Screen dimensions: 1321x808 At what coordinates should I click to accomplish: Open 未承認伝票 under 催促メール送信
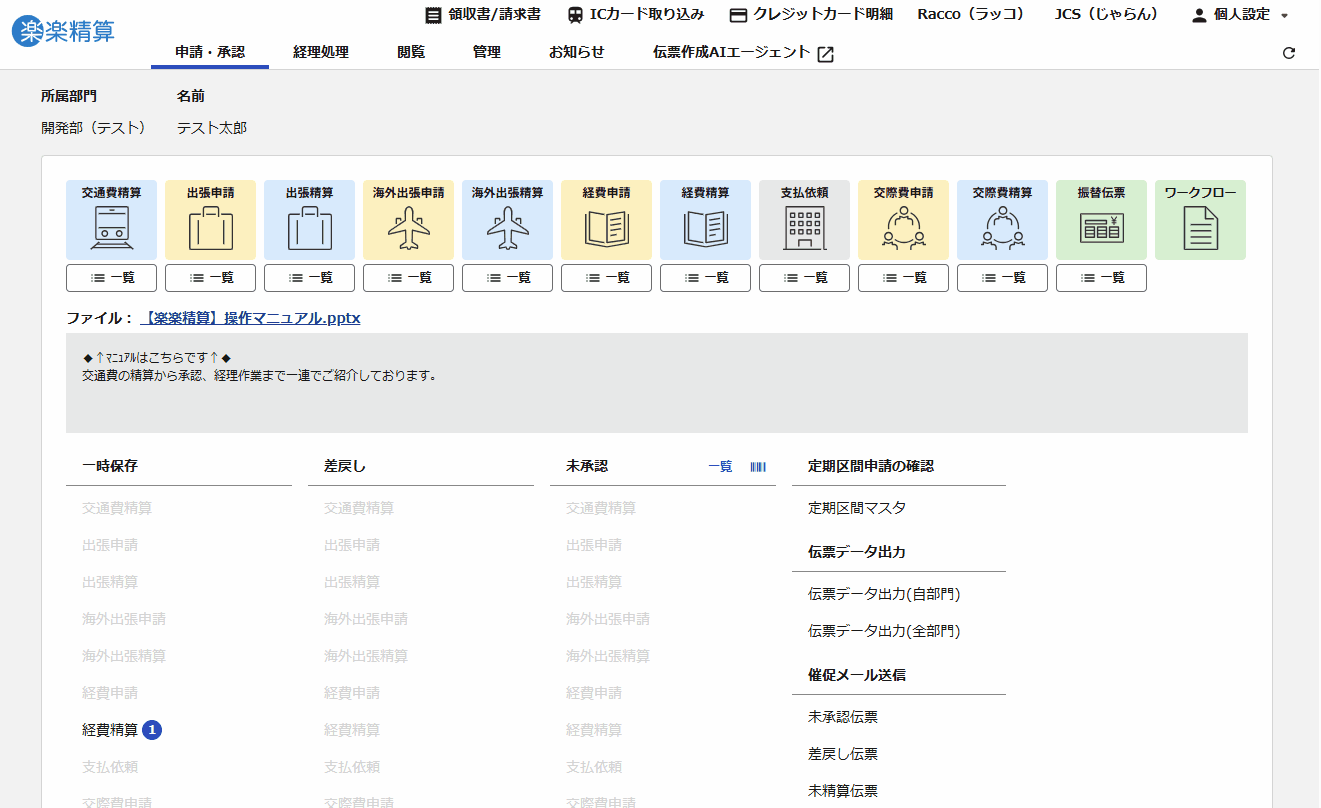click(x=843, y=717)
